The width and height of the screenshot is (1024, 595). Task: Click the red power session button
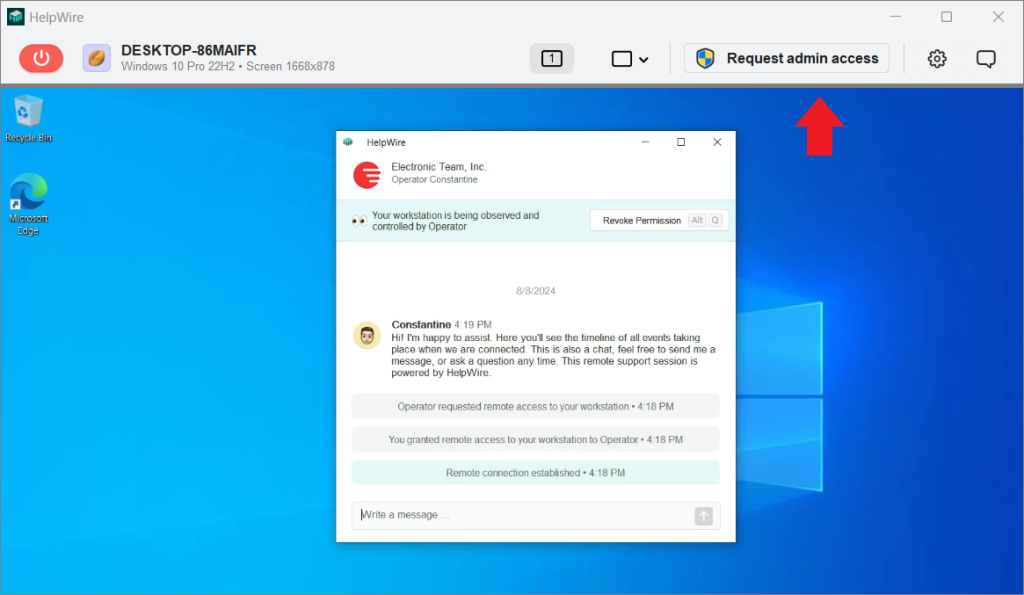(41, 58)
